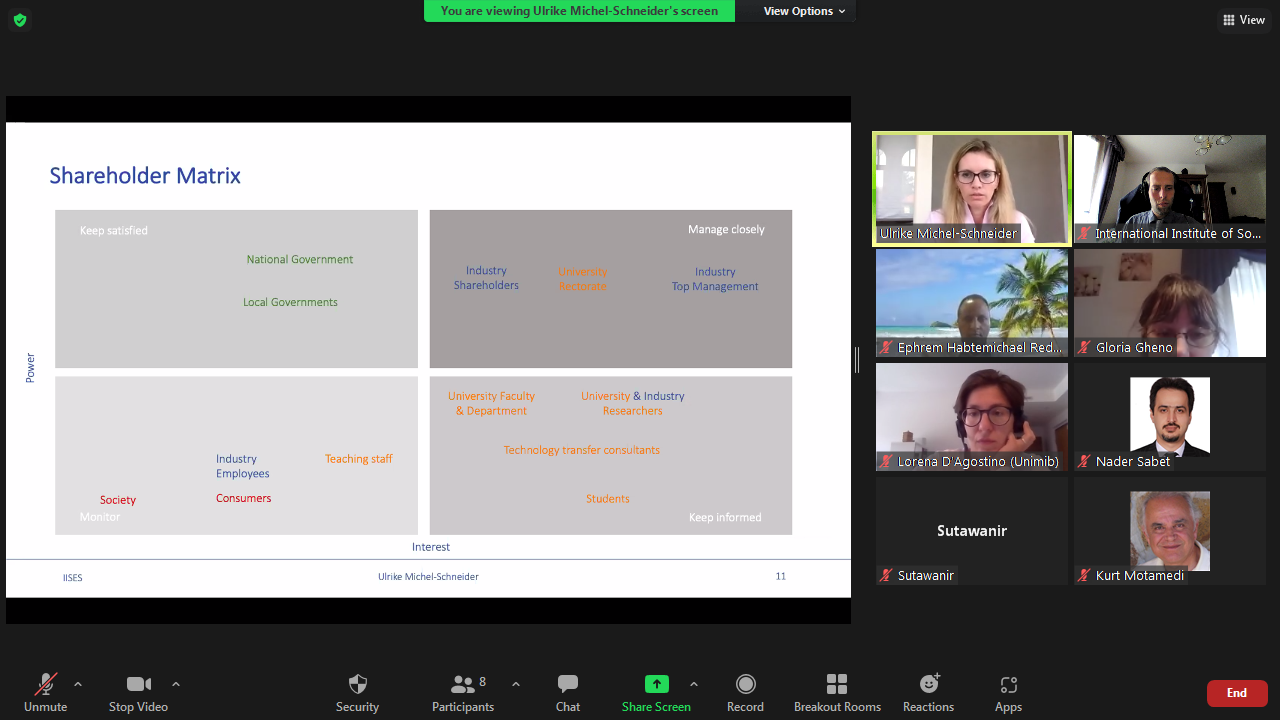Click the 'Interest' axis label
Image resolution: width=1280 pixels, height=720 pixels.
click(431, 547)
